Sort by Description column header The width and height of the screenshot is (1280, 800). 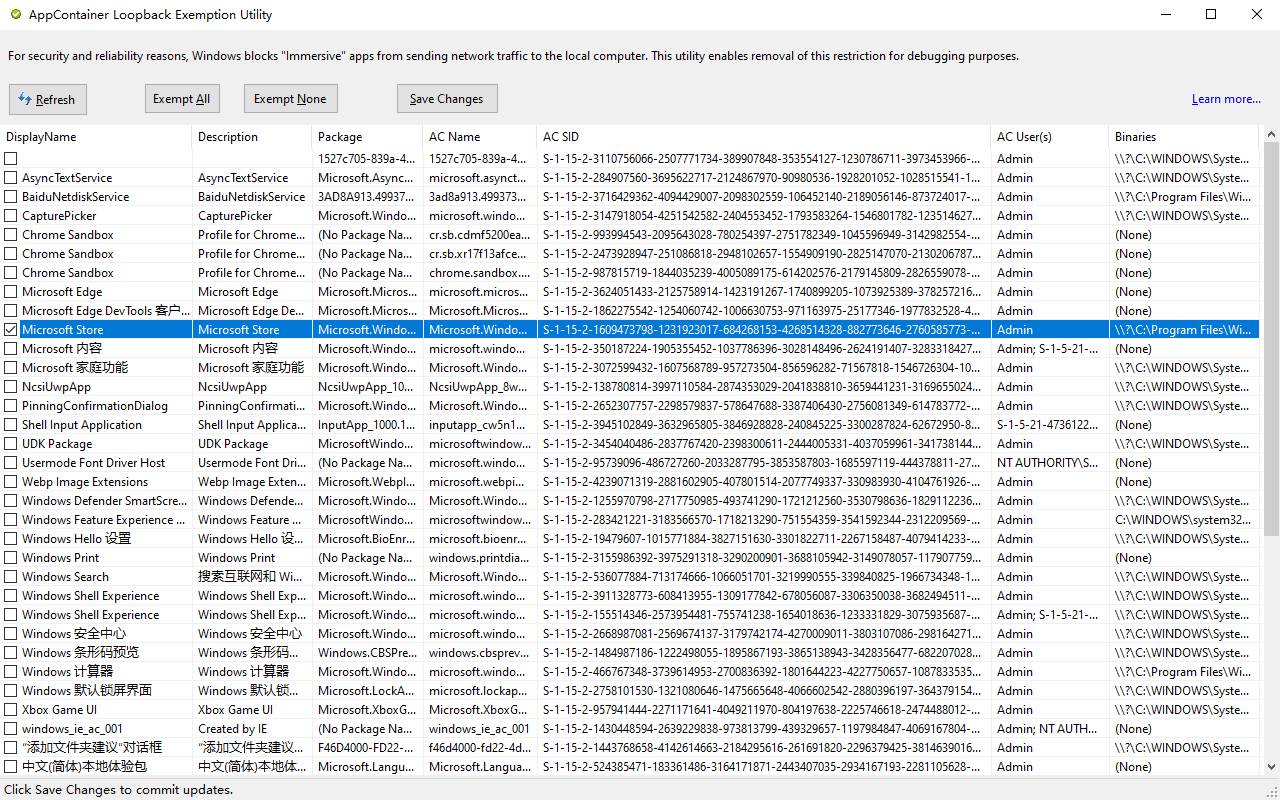click(252, 137)
